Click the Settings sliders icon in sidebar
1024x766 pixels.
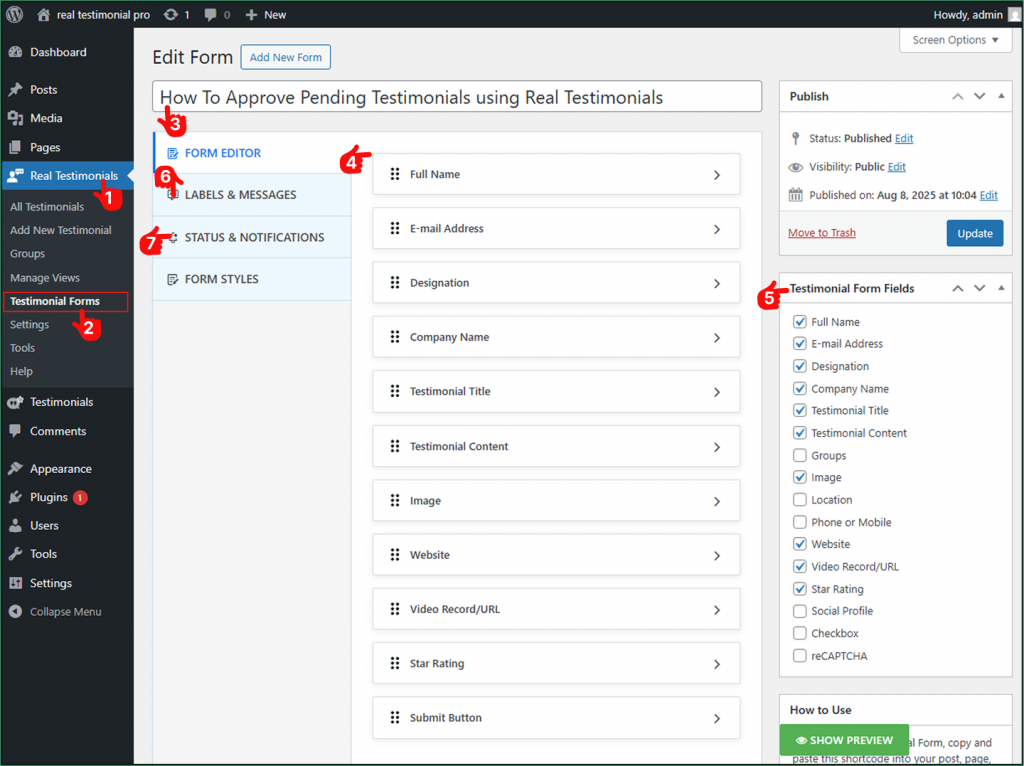[x=16, y=583]
